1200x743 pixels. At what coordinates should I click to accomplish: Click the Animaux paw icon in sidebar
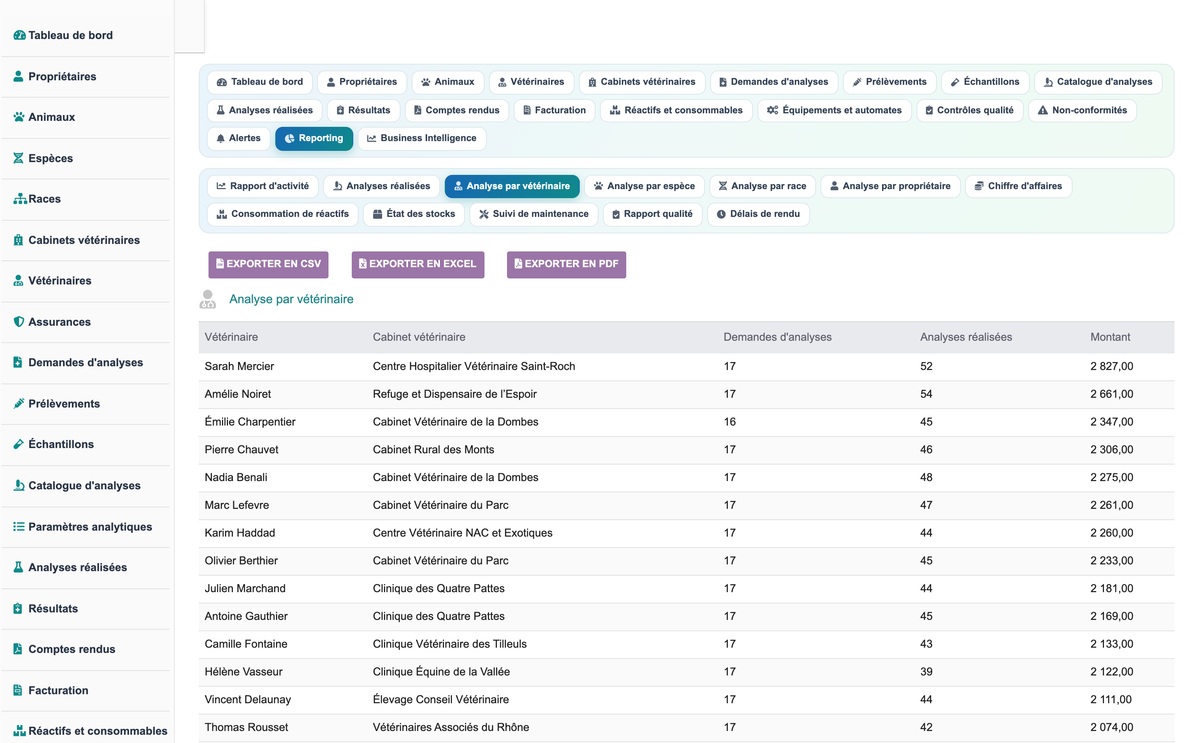click(x=19, y=117)
